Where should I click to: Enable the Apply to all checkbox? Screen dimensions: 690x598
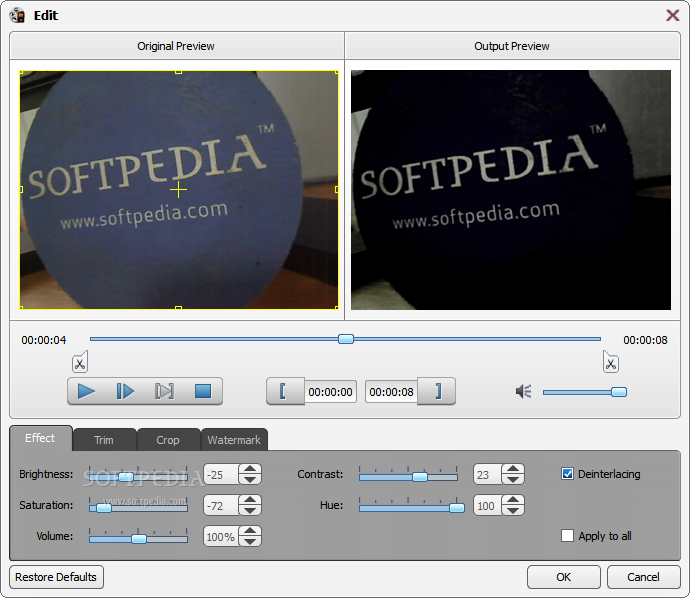click(x=568, y=536)
